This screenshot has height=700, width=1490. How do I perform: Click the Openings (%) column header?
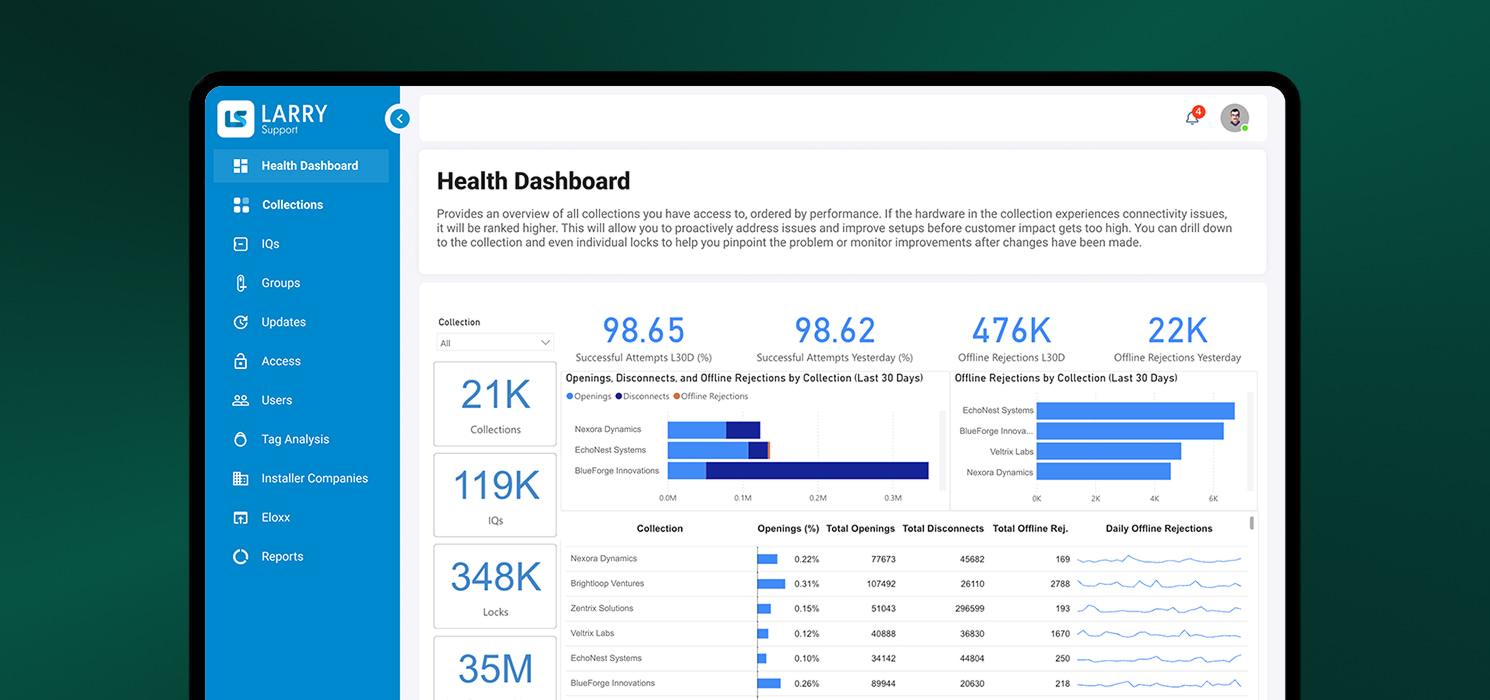[789, 528]
